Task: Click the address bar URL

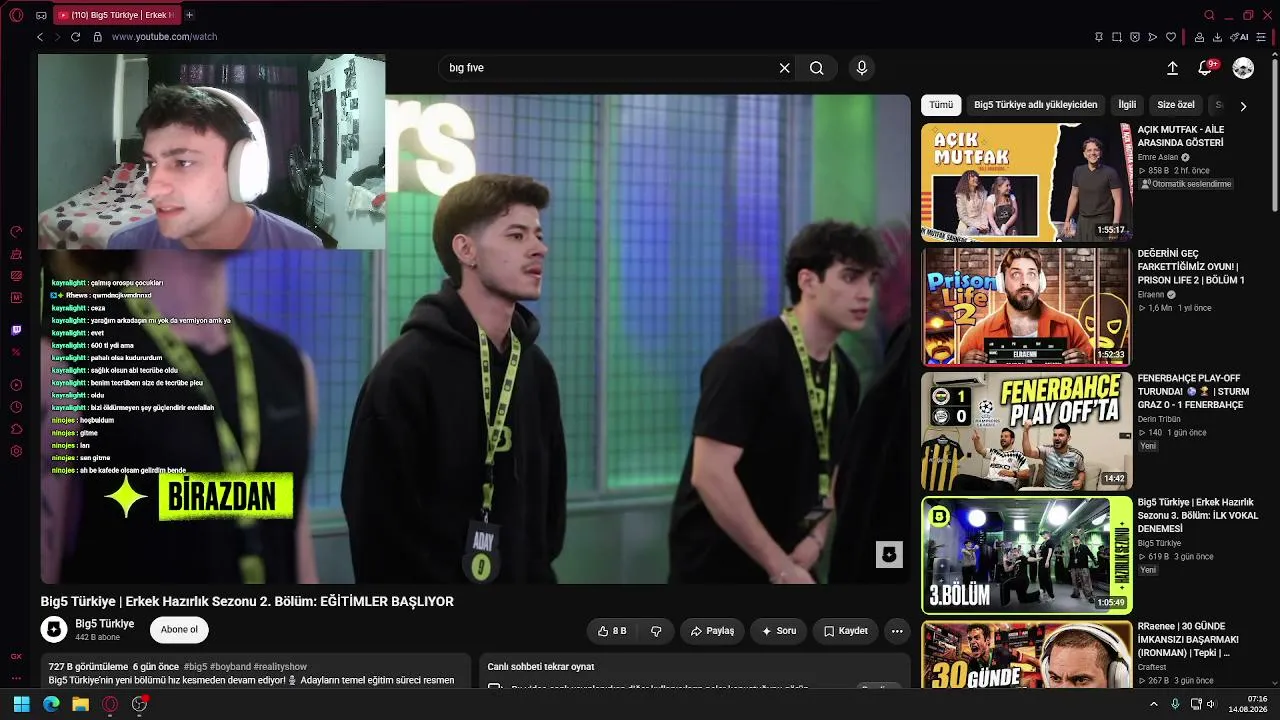Action: pyautogui.click(x=164, y=37)
